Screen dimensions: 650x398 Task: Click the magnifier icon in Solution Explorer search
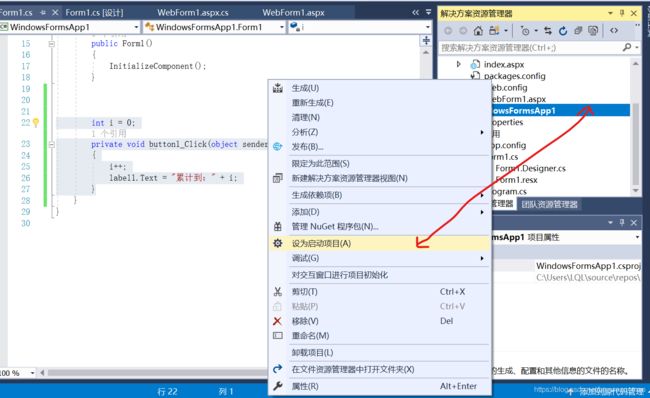pyautogui.click(x=627, y=47)
